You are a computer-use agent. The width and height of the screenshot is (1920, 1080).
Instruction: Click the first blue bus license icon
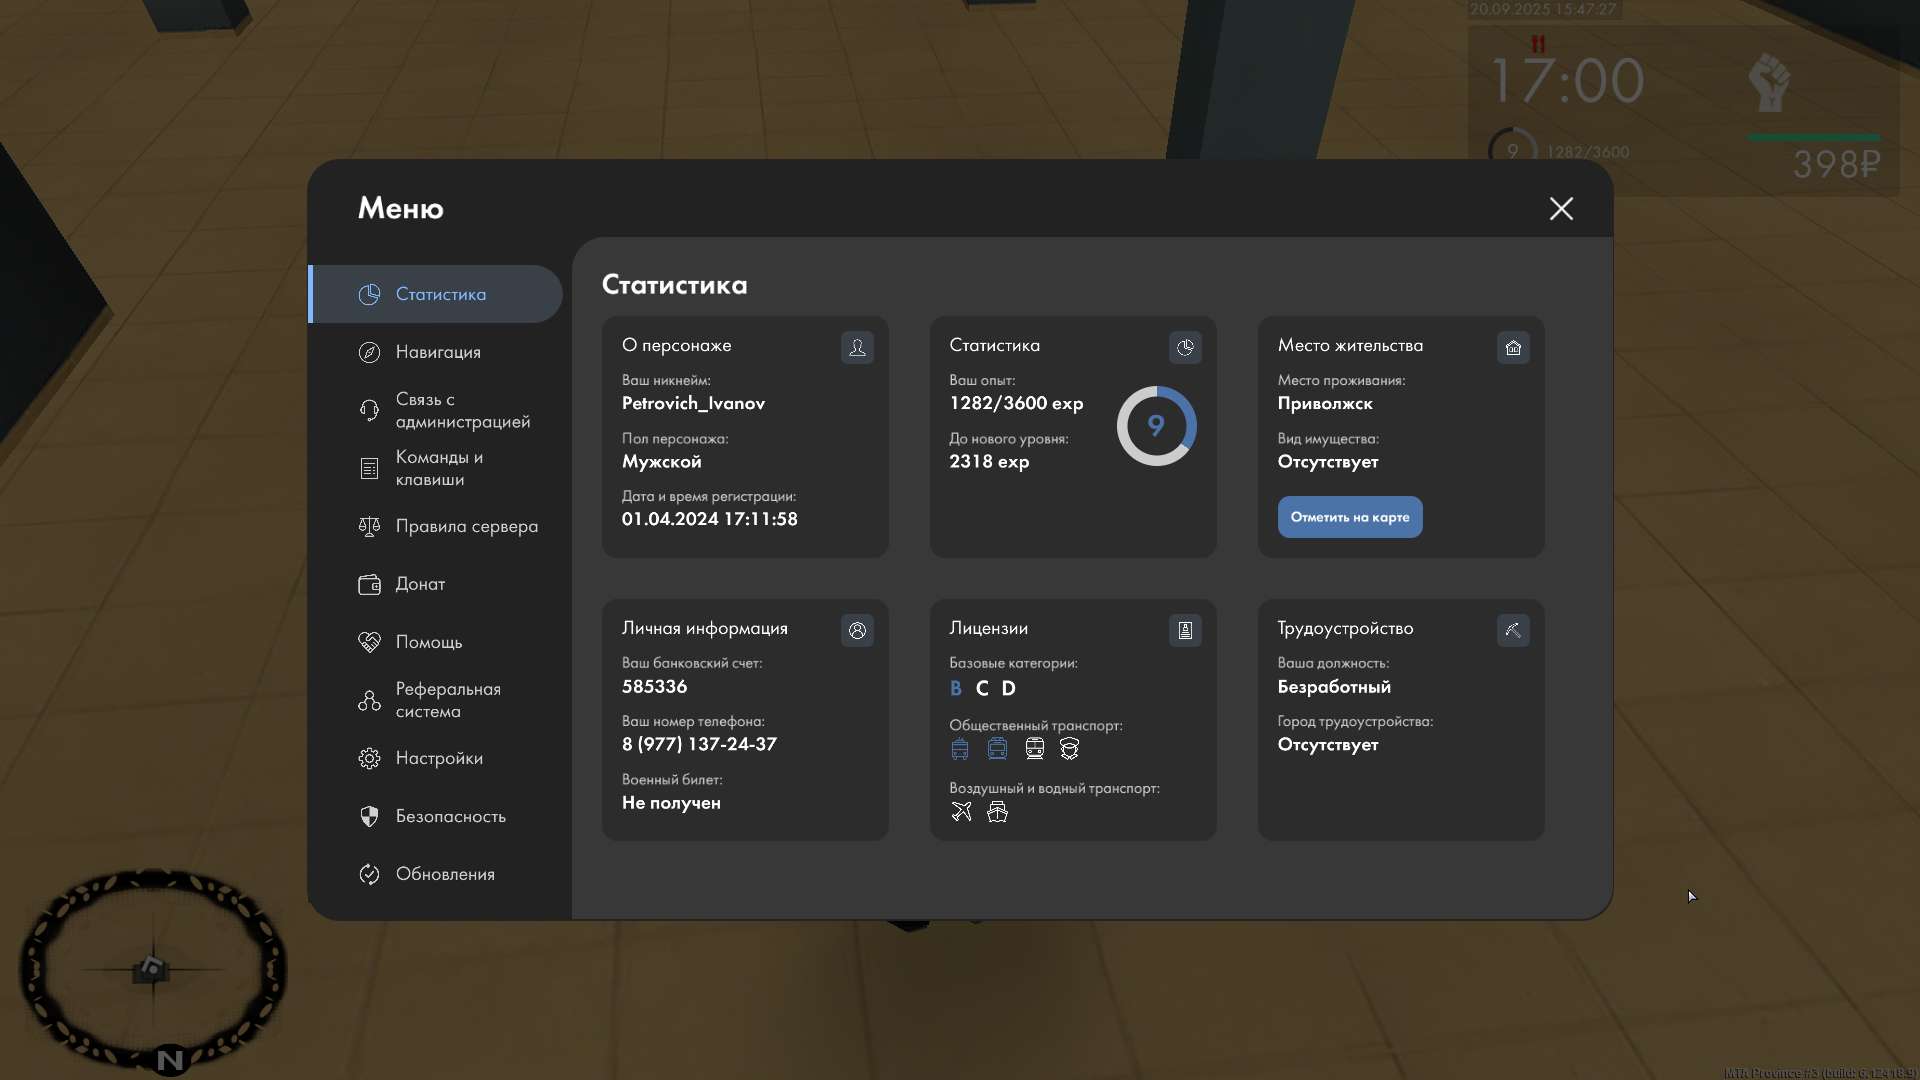click(960, 748)
